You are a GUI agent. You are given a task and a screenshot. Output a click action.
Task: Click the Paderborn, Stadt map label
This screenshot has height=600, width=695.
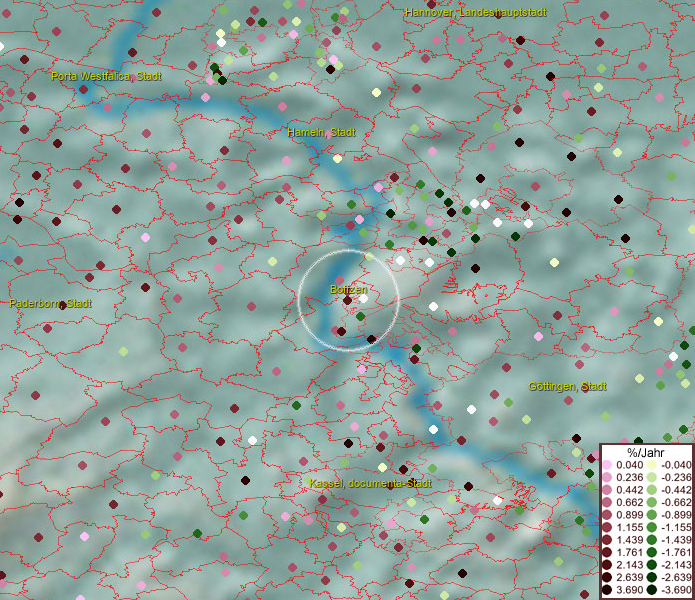51,303
